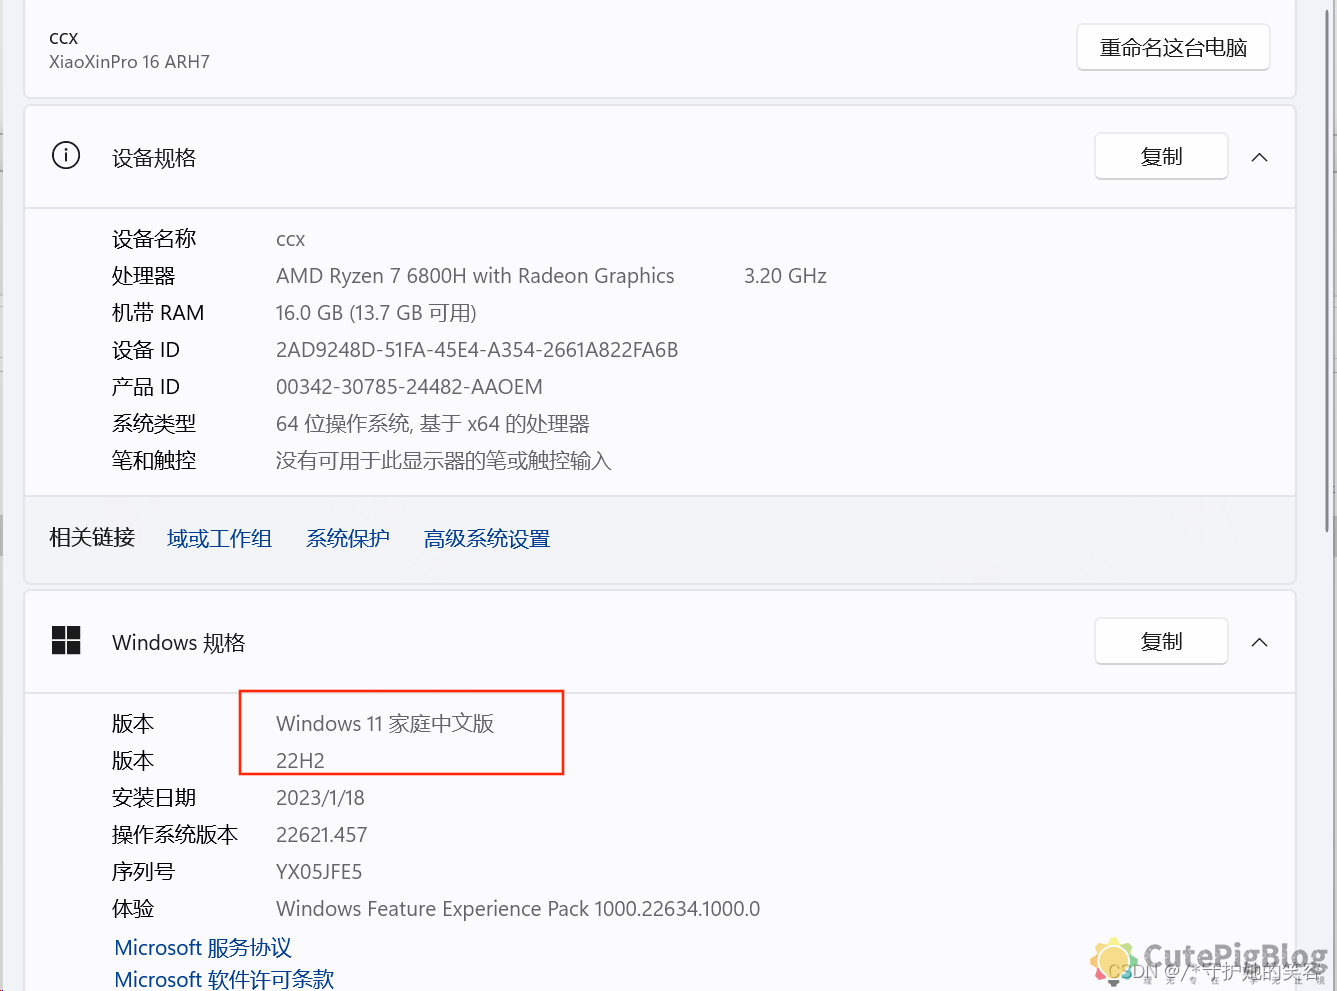This screenshot has width=1337, height=991.
Task: Select the 设备 ID value text
Action: tap(477, 349)
